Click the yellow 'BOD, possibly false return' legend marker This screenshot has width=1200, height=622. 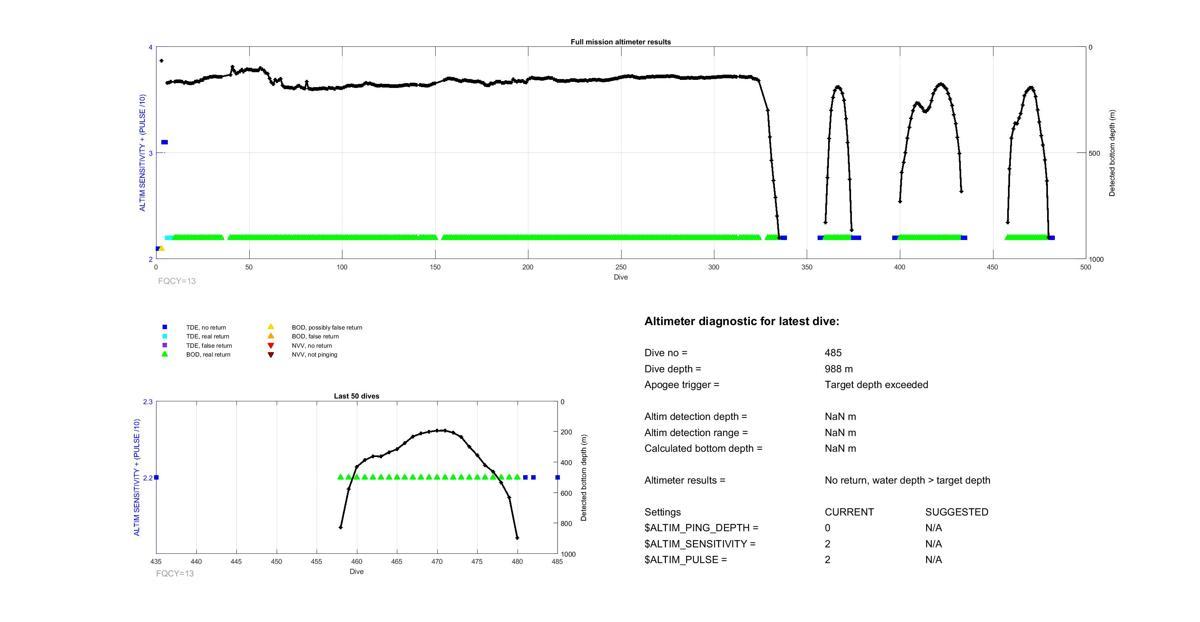coord(270,327)
